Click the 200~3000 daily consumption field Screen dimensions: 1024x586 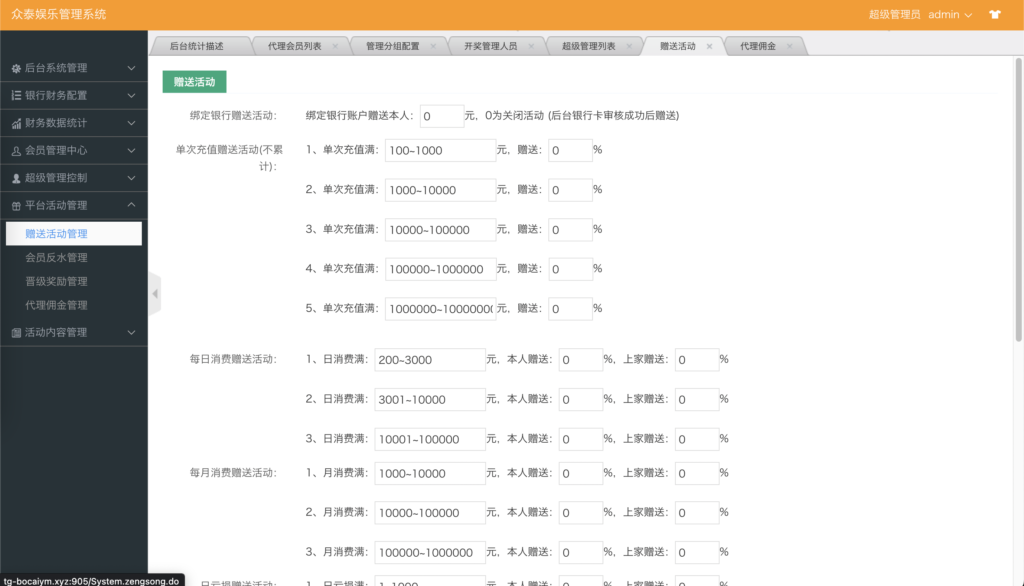point(430,360)
